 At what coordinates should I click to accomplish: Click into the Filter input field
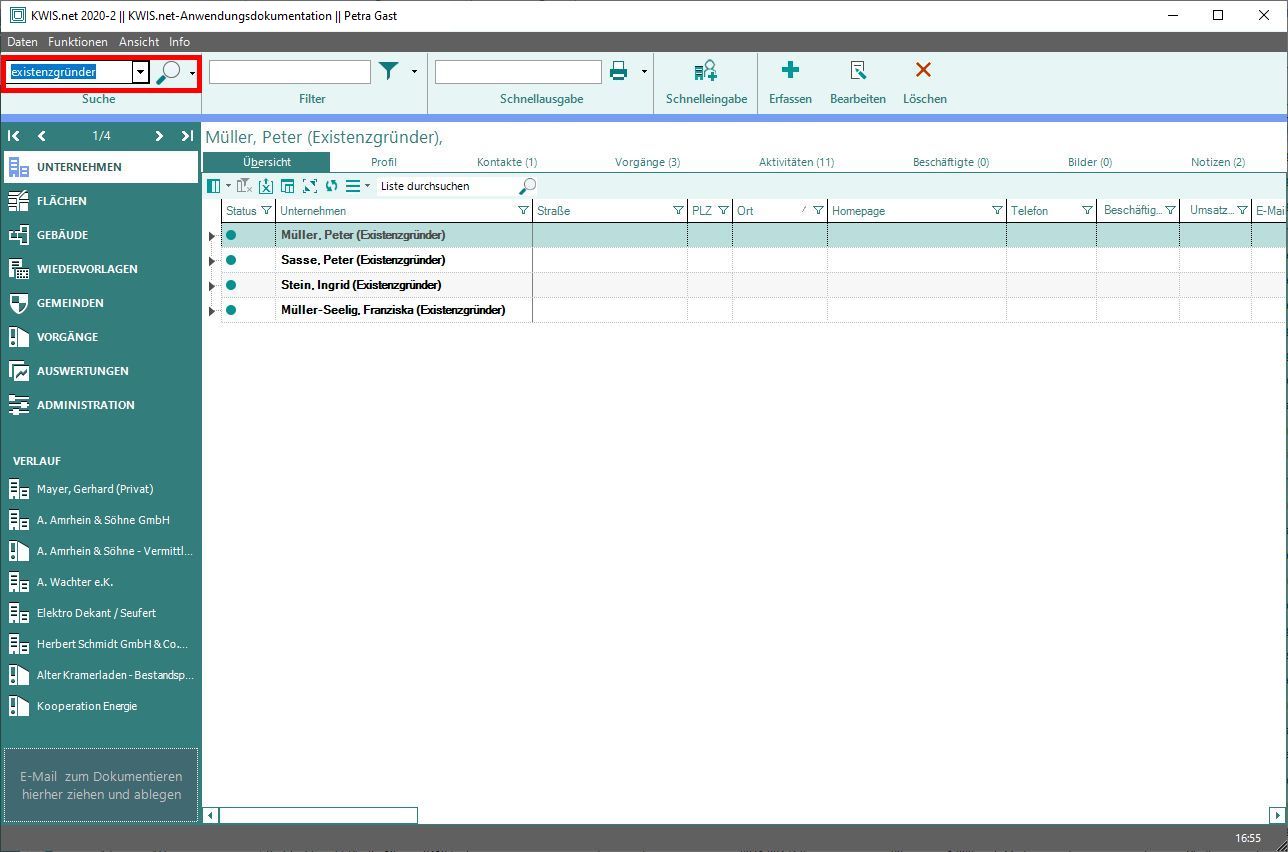[290, 72]
